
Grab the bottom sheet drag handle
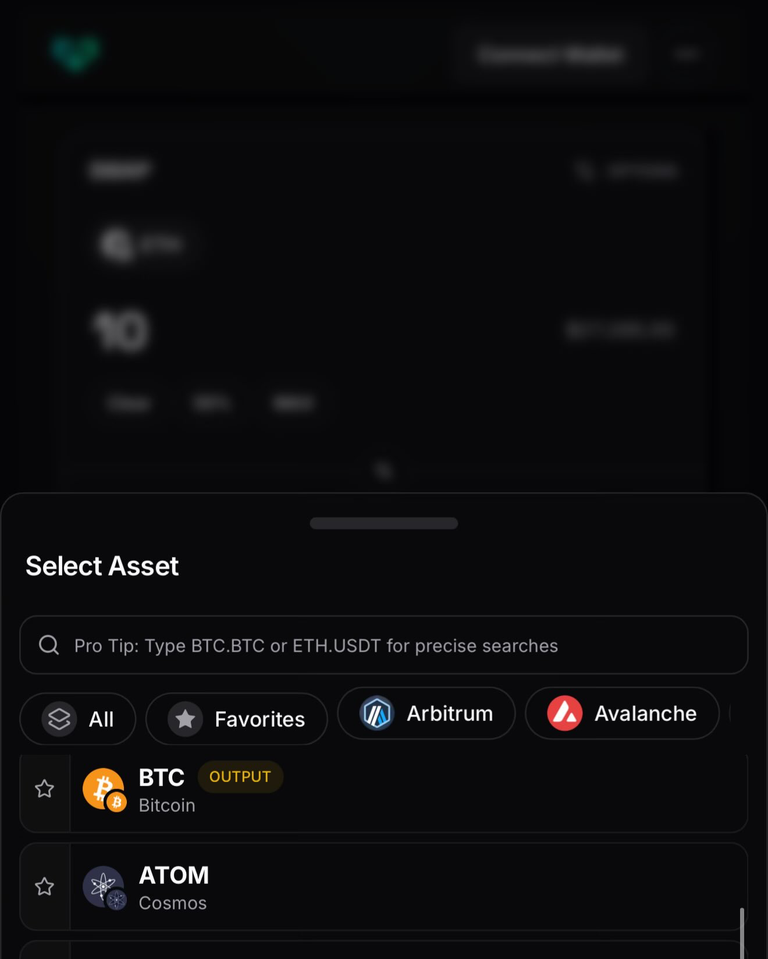384,523
